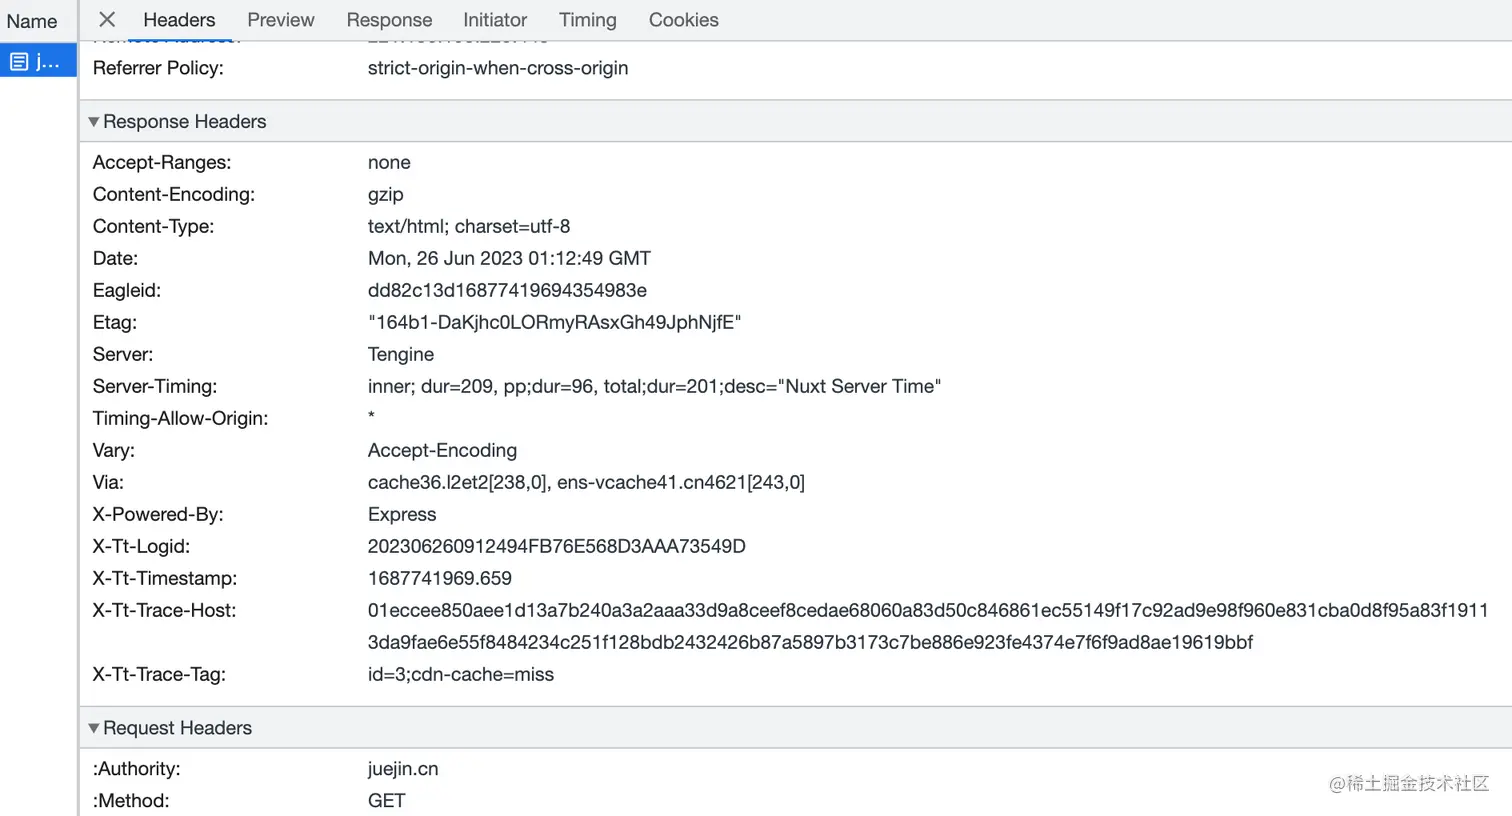Collapse the Response Headers section
This screenshot has height=816, width=1512.
94,122
